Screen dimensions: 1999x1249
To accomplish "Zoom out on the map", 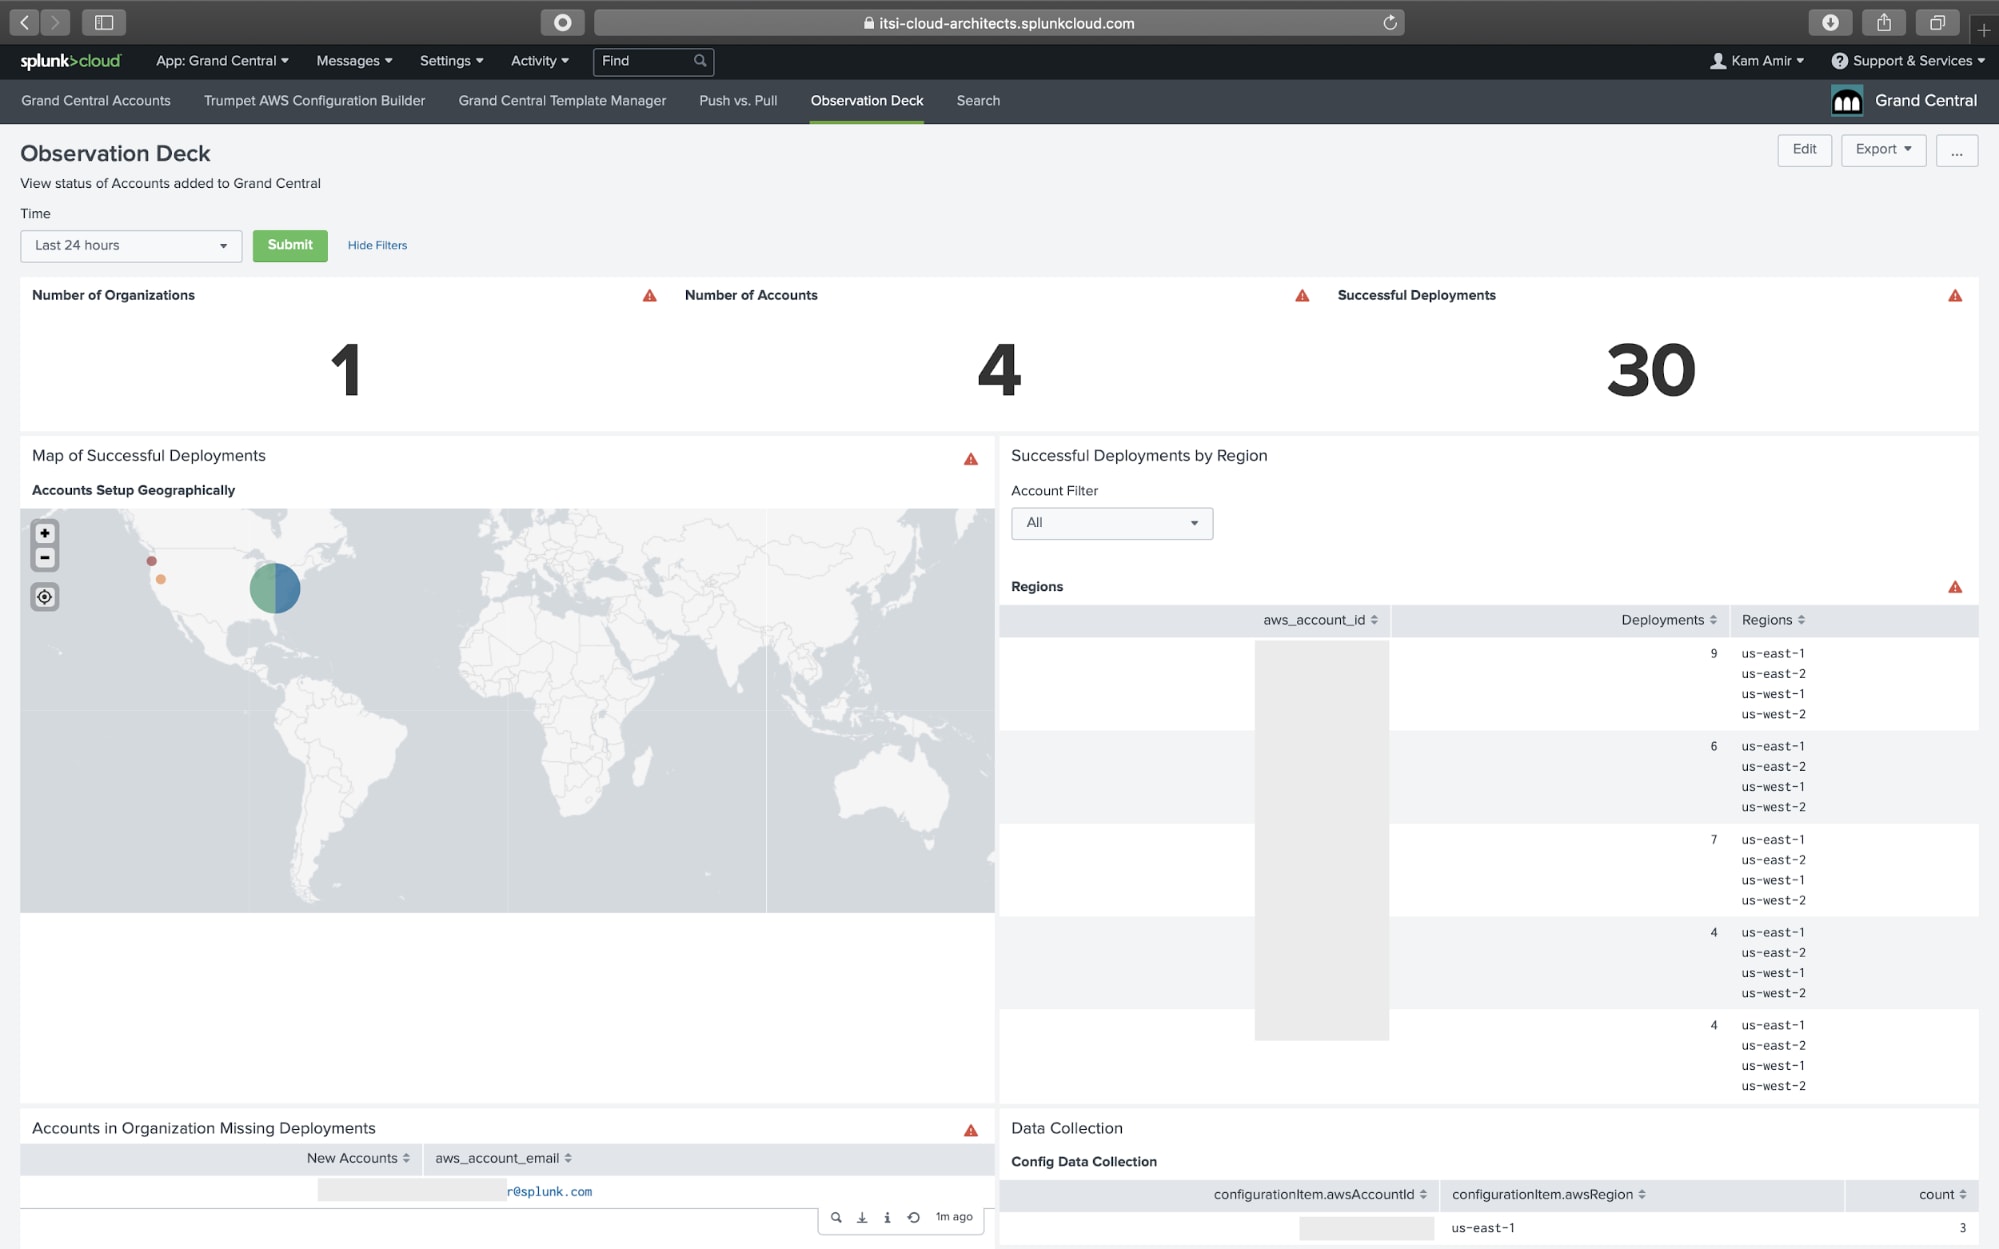I will (45, 558).
